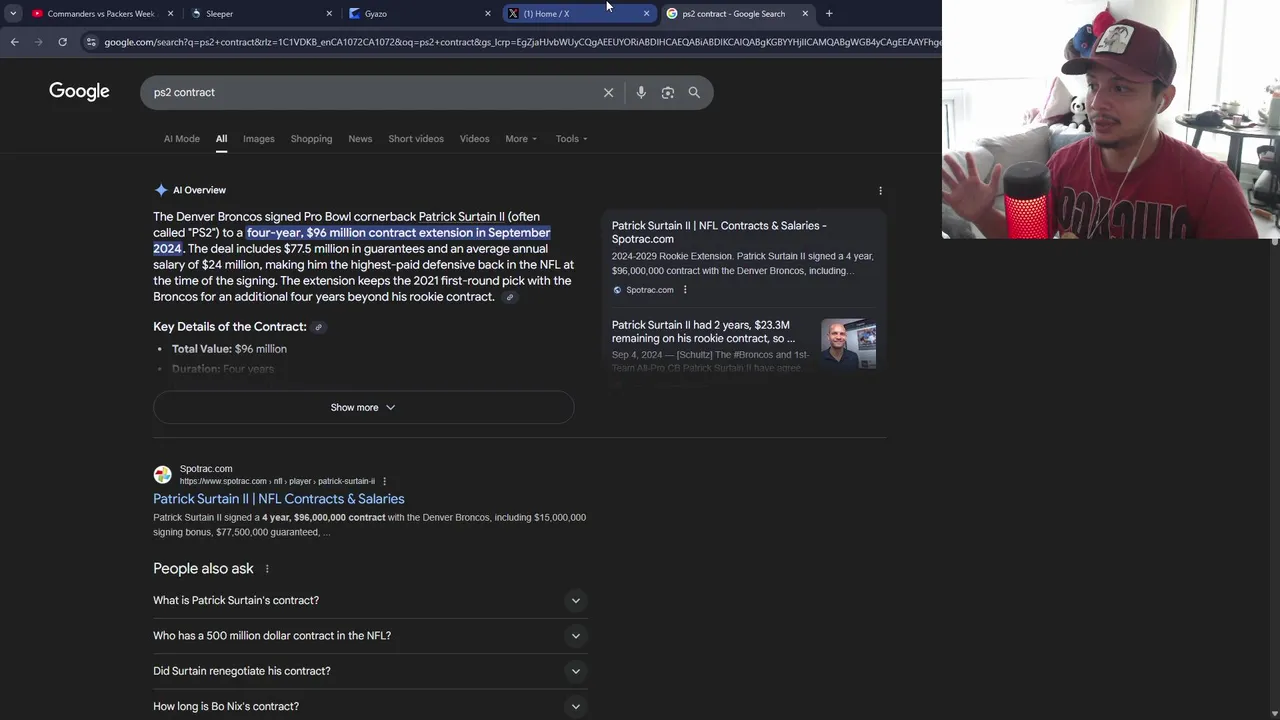Close the Gyazo tab

pos(488,13)
